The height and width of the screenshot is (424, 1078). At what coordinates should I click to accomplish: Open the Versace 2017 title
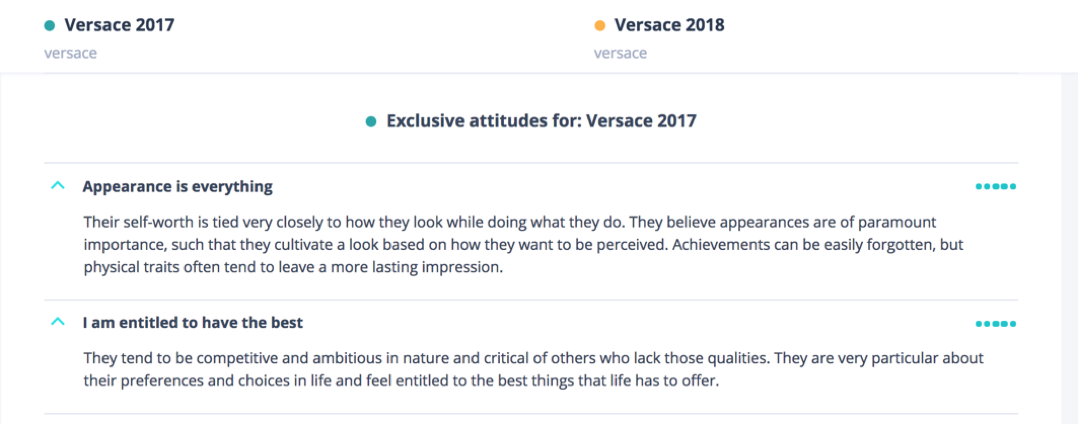coord(119,25)
